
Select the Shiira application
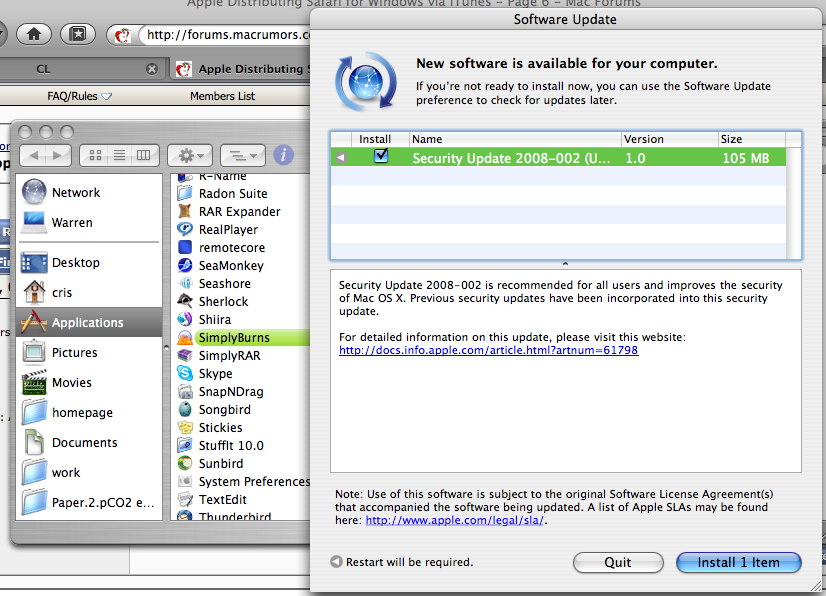pos(214,319)
